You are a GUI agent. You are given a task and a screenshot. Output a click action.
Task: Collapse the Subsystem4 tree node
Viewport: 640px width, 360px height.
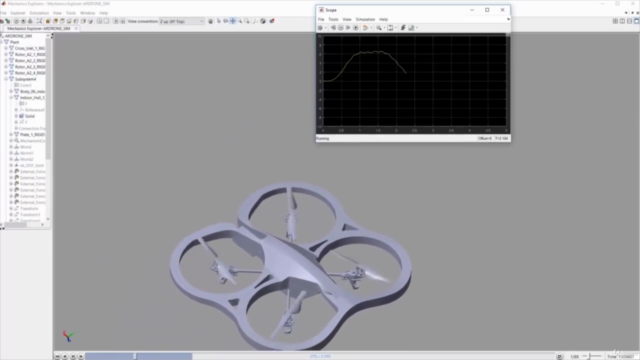tap(6, 79)
